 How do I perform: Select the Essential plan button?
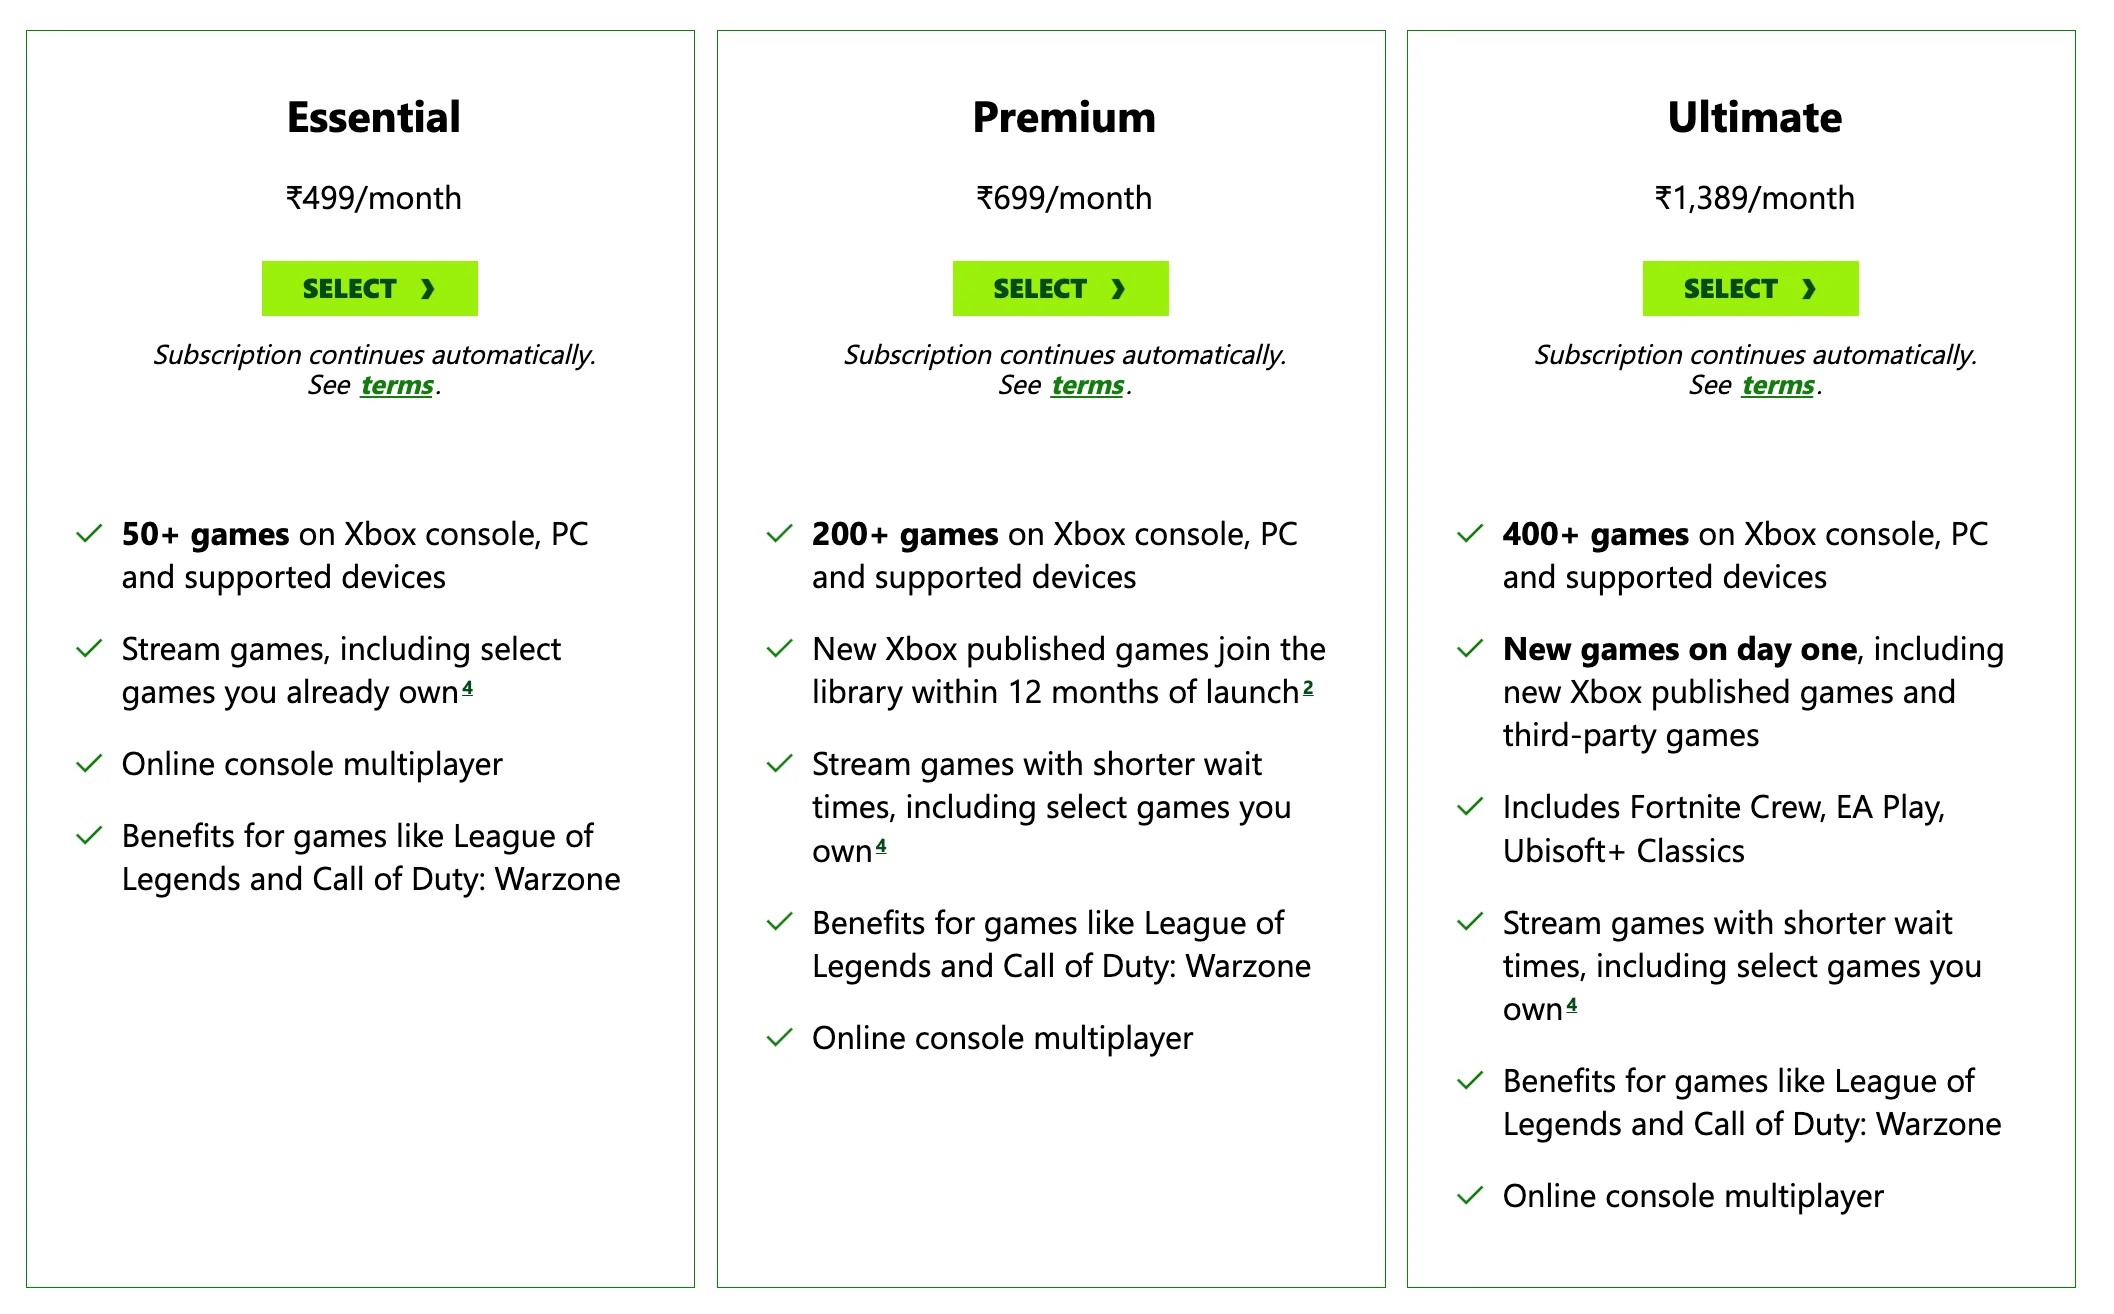point(370,288)
